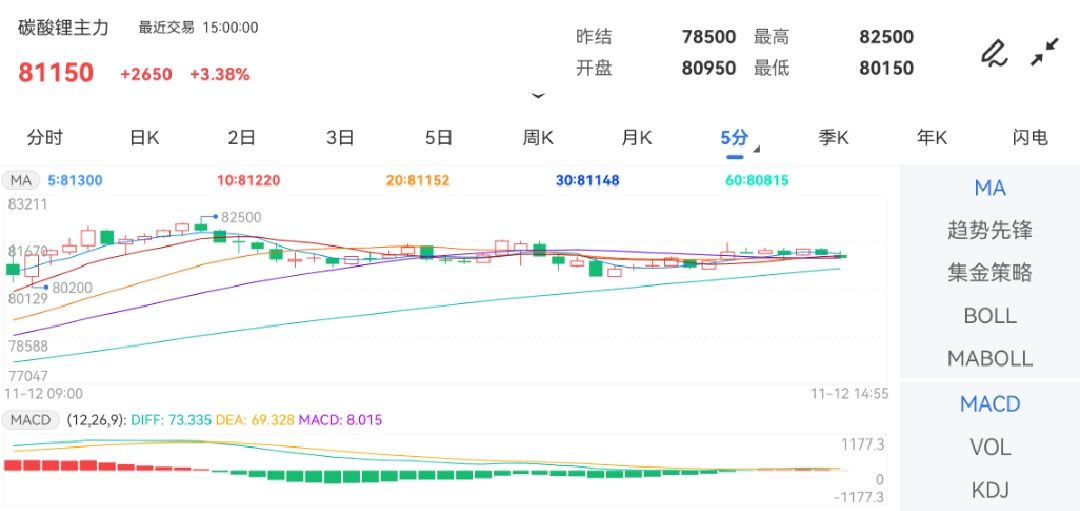Click the percentage change +3.38%

pyautogui.click(x=220, y=74)
